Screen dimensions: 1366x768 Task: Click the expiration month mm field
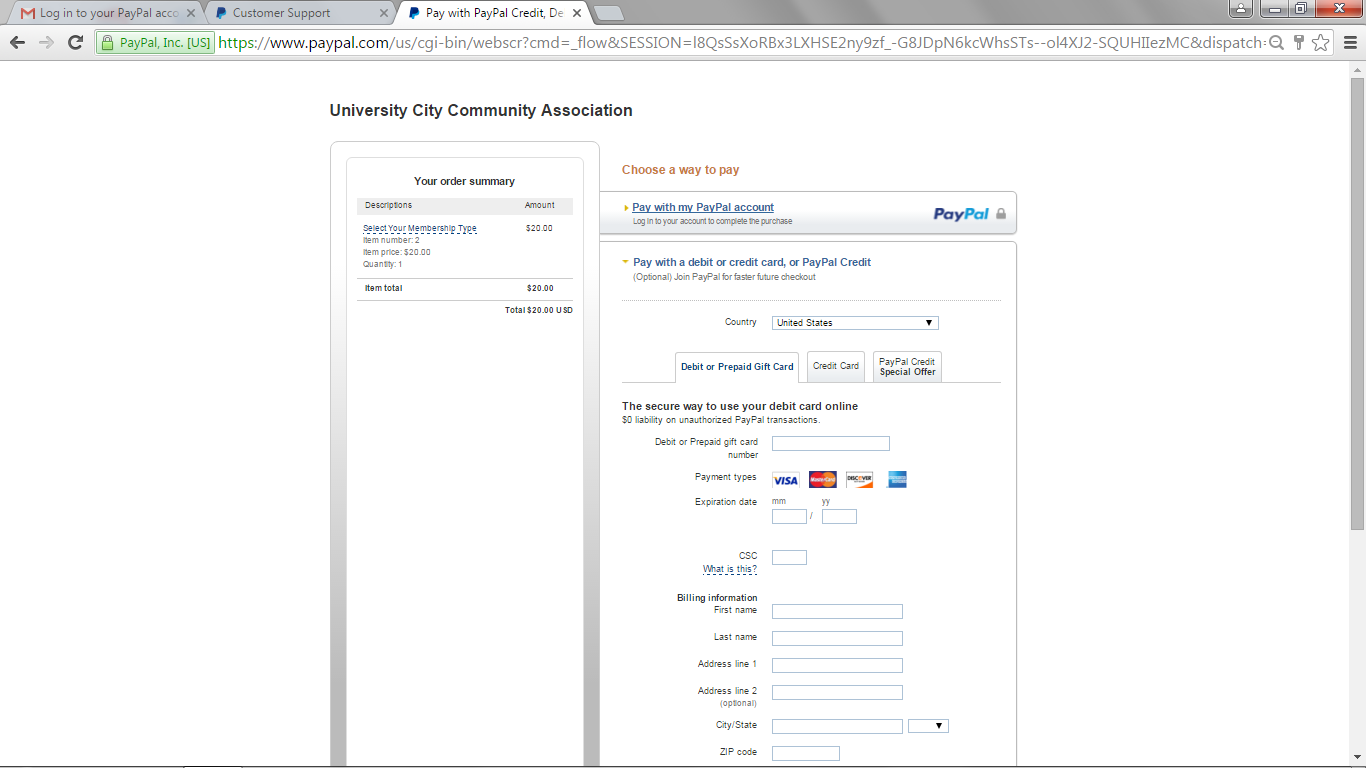[x=789, y=517]
